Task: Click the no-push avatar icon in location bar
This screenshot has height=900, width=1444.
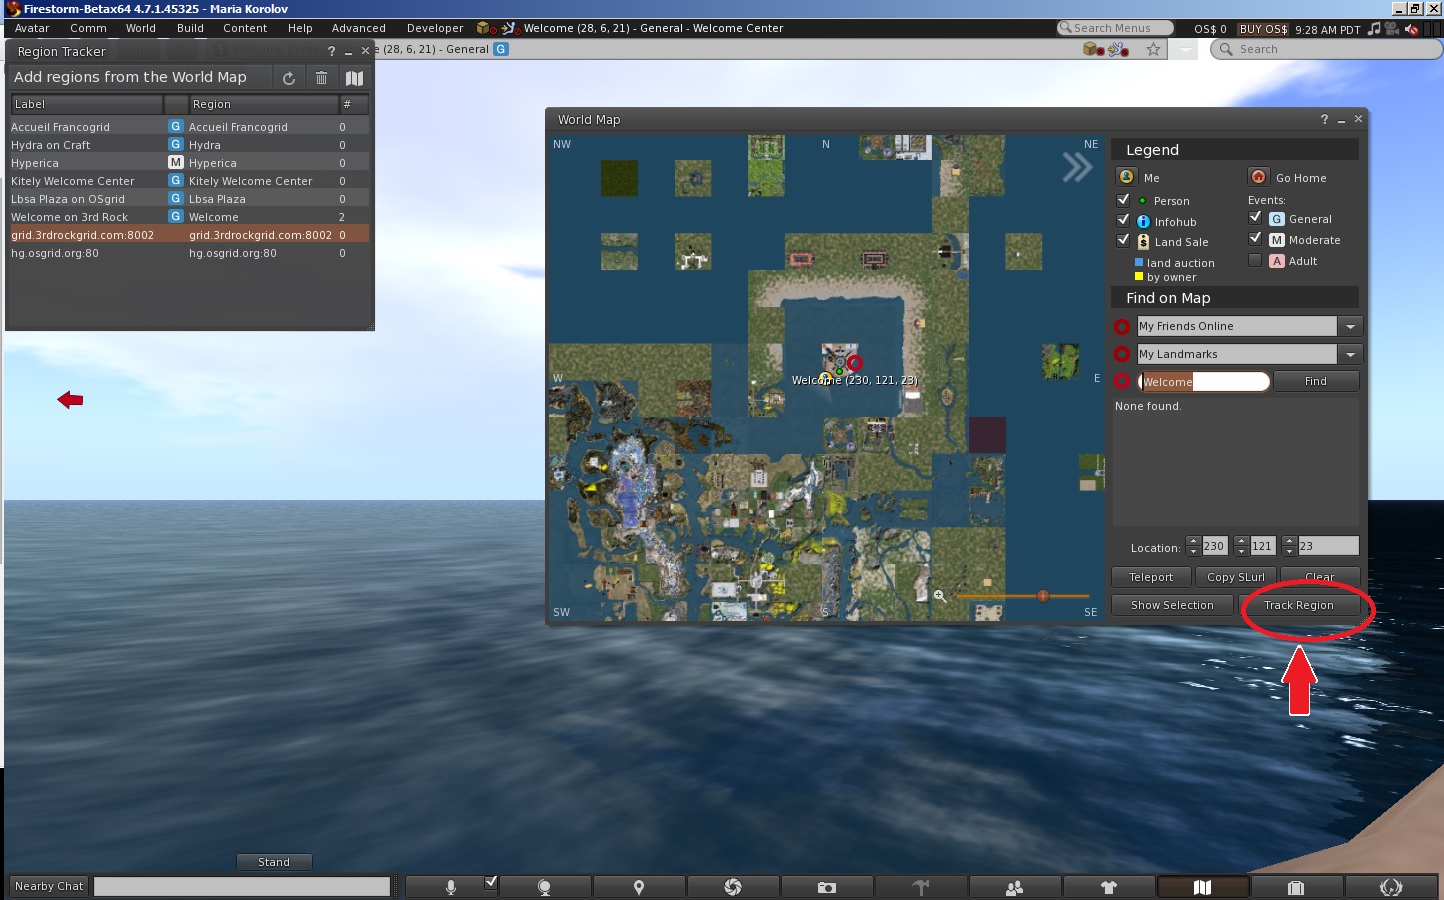Action: 1118,49
